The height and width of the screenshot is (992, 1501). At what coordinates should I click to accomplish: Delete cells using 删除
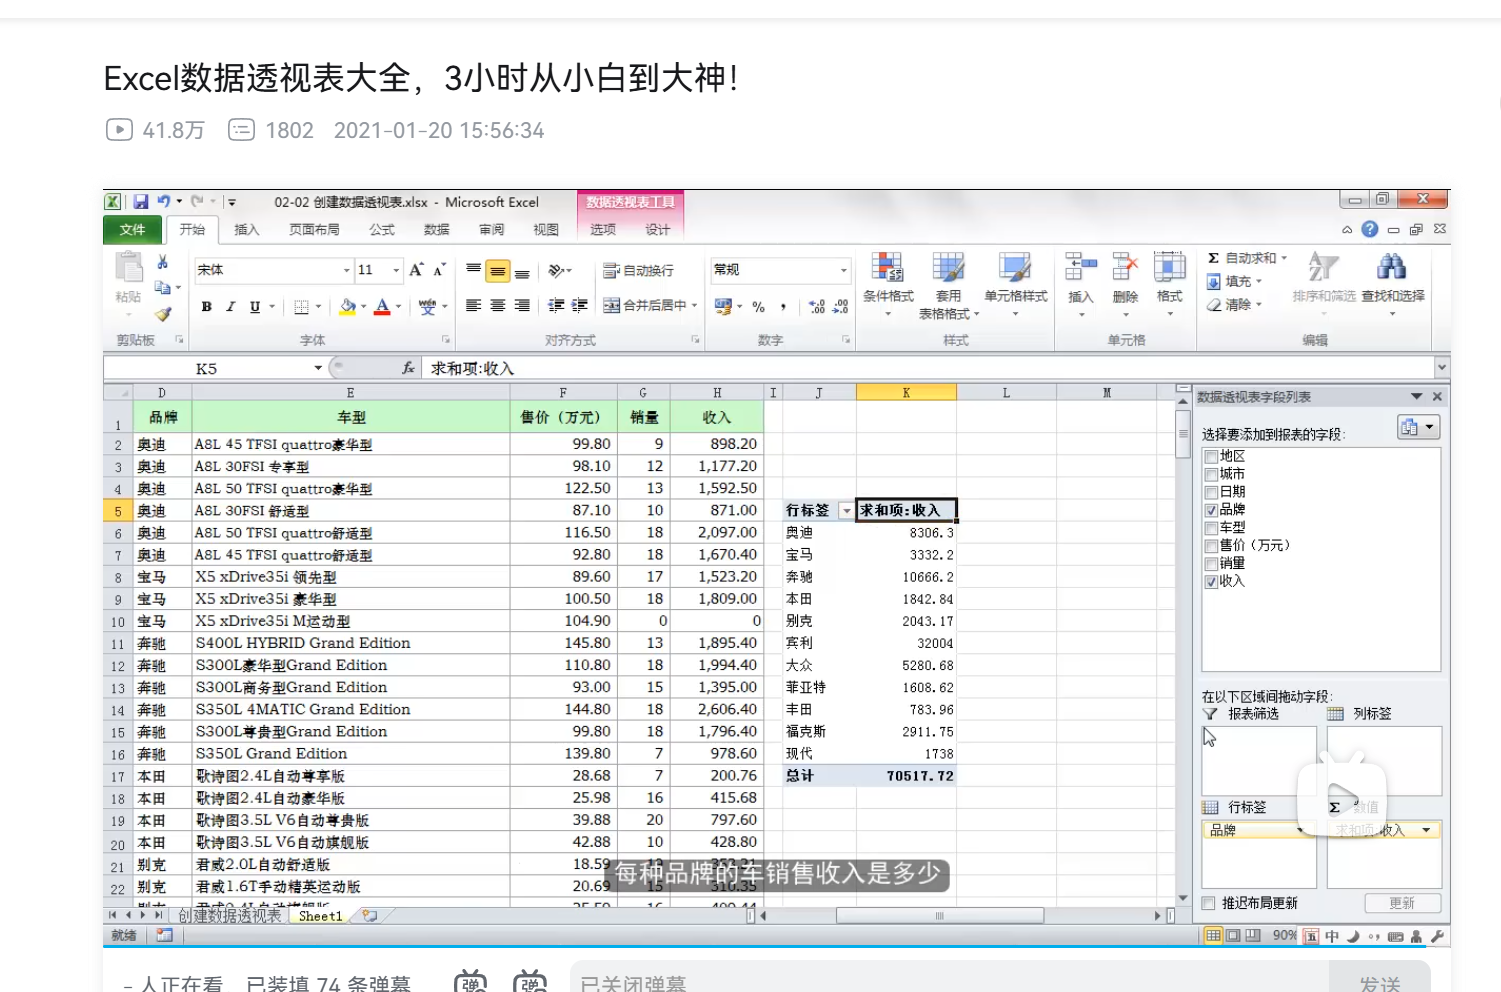(1125, 285)
